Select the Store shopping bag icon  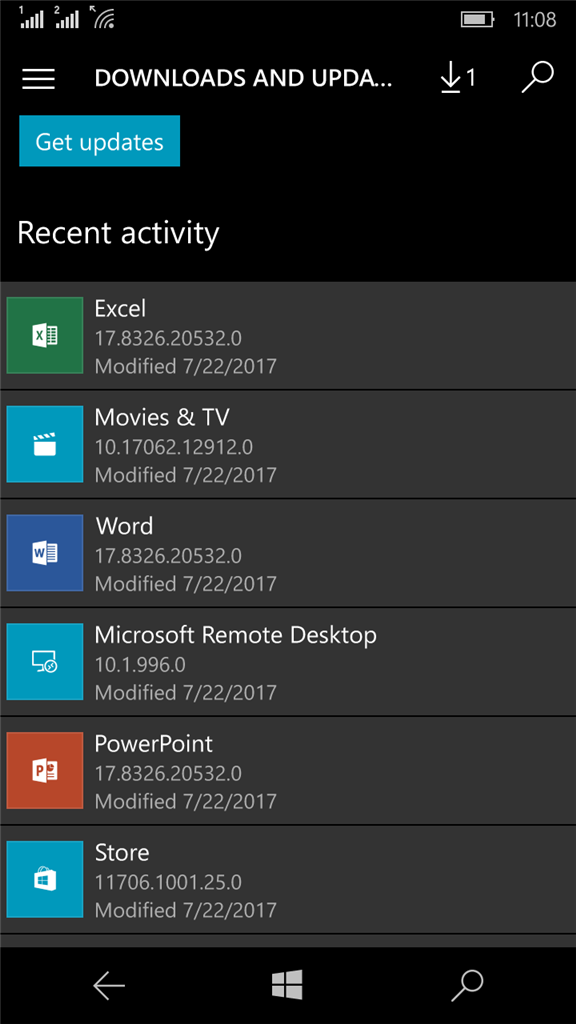pyautogui.click(x=45, y=879)
